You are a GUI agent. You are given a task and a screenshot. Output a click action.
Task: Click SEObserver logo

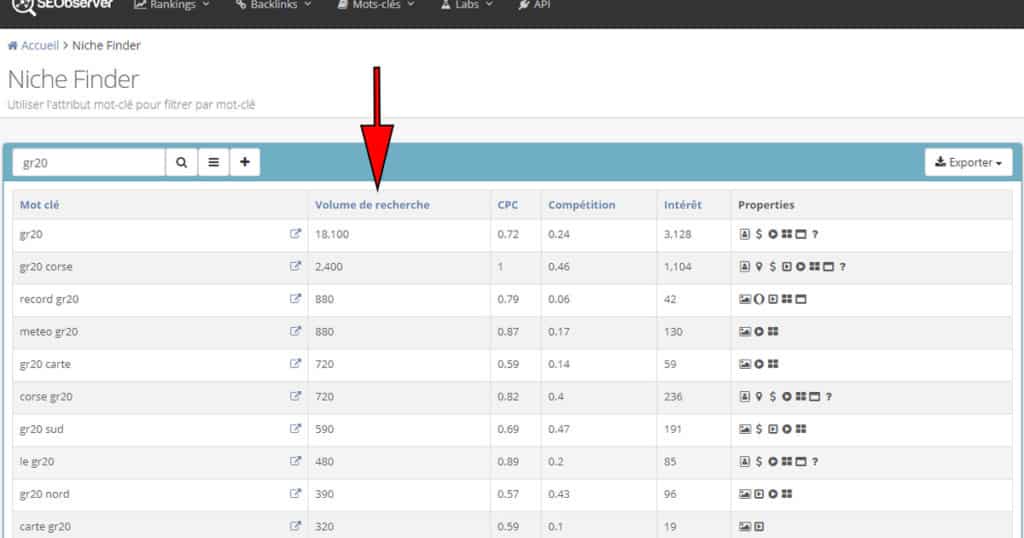click(x=63, y=5)
